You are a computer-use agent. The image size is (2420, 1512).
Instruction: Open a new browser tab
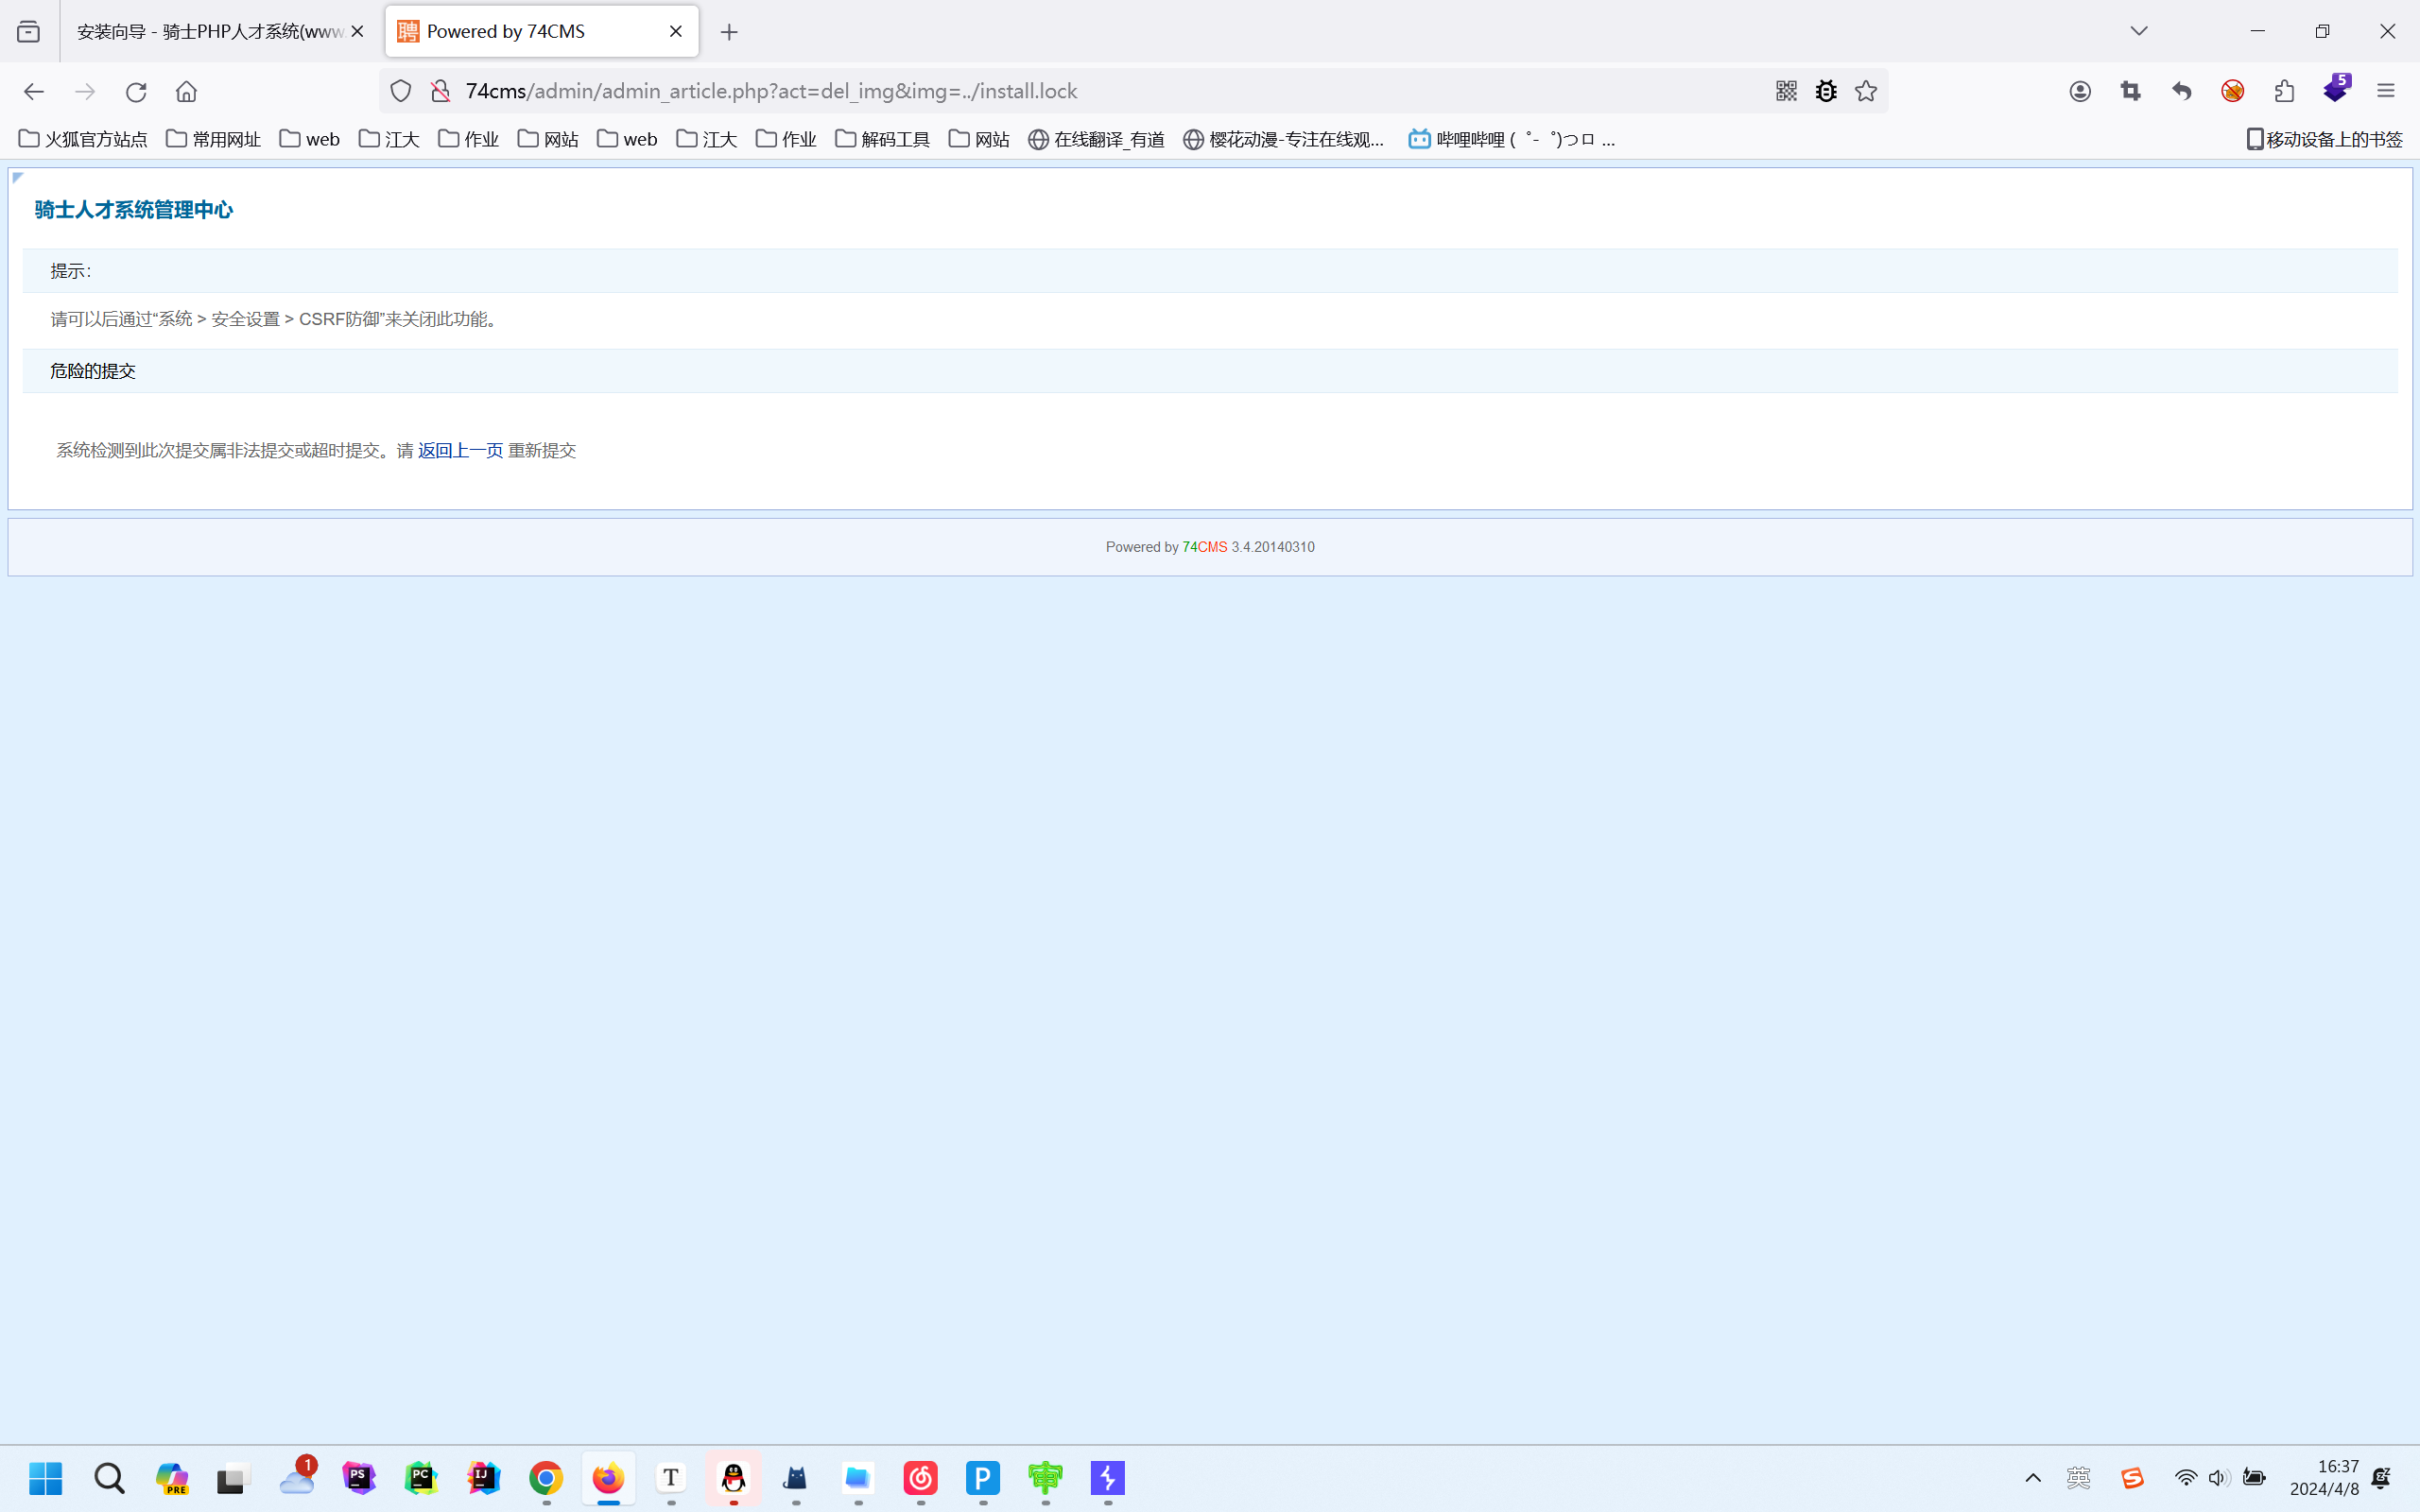(729, 32)
